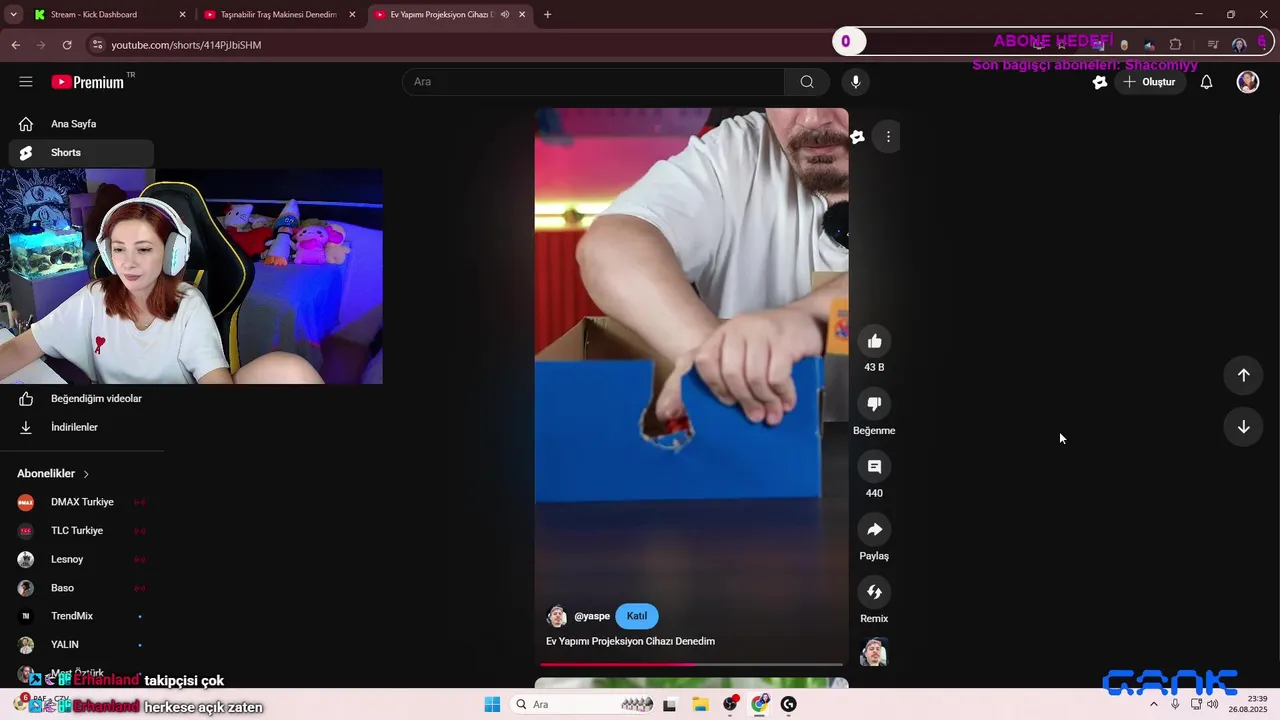Go to next Short with down arrow
The image size is (1280, 720).
point(1243,427)
